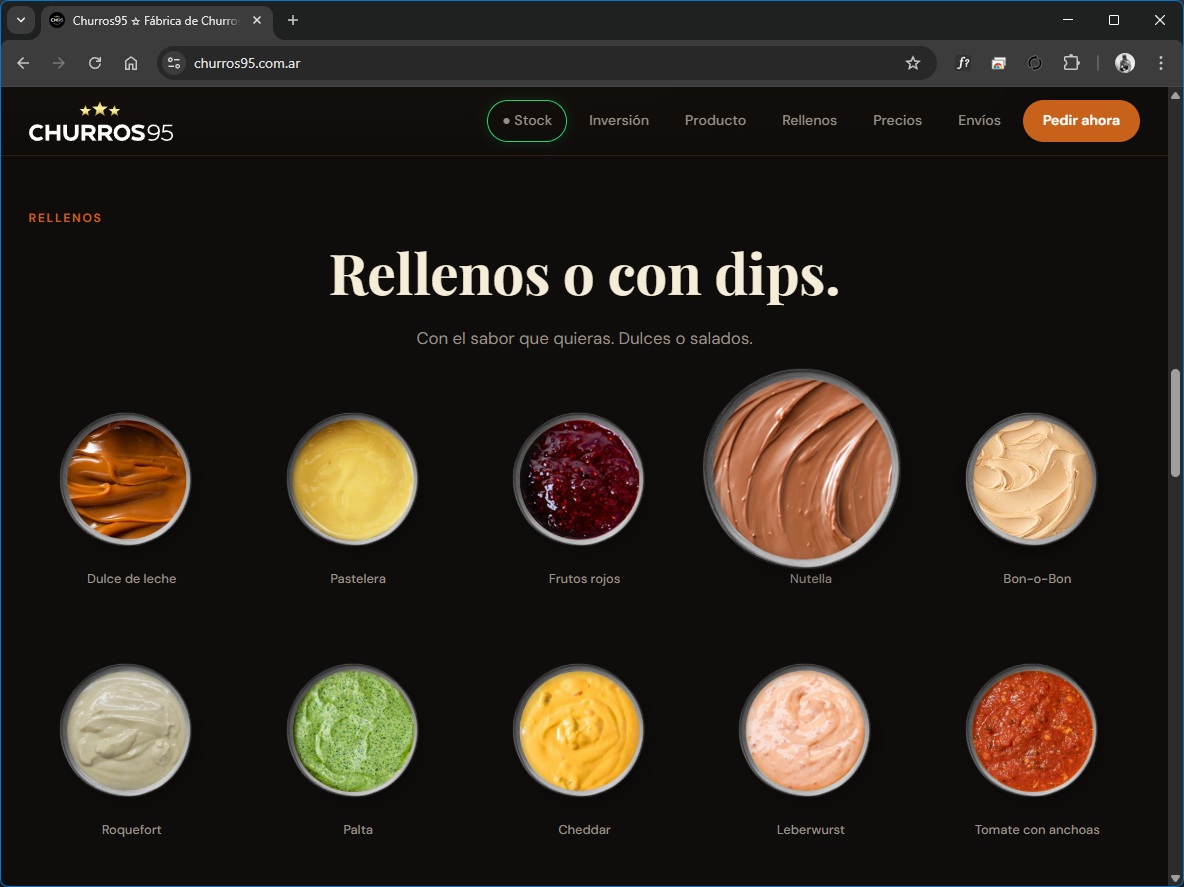Viewport: 1184px width, 887px height.
Task: Click the 'Palta' label
Action: coord(358,830)
